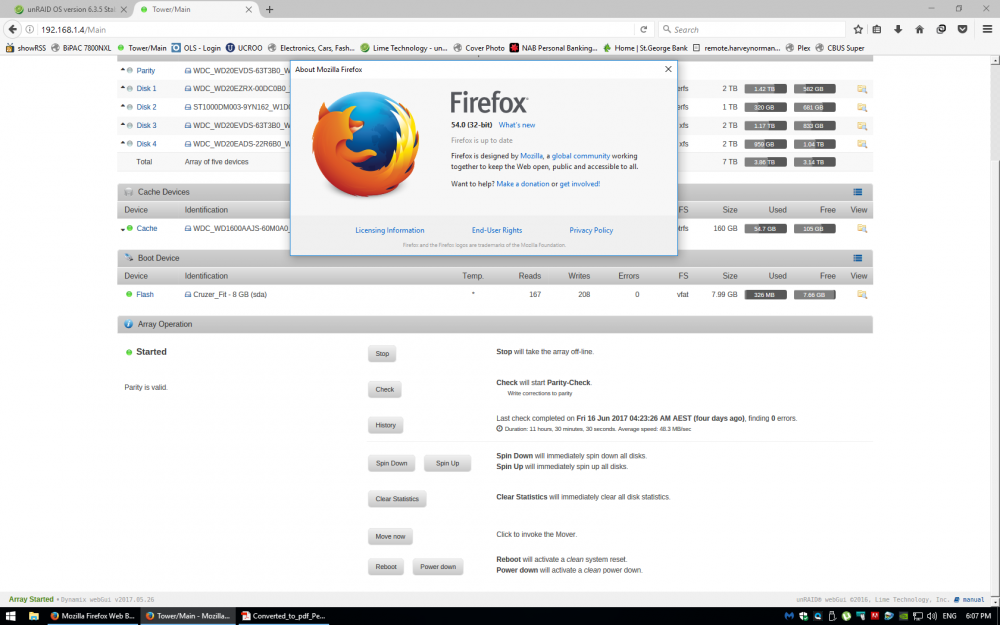The image size is (1000, 625).
Task: Browse the Disk 4 folder icon
Action: tap(862, 144)
